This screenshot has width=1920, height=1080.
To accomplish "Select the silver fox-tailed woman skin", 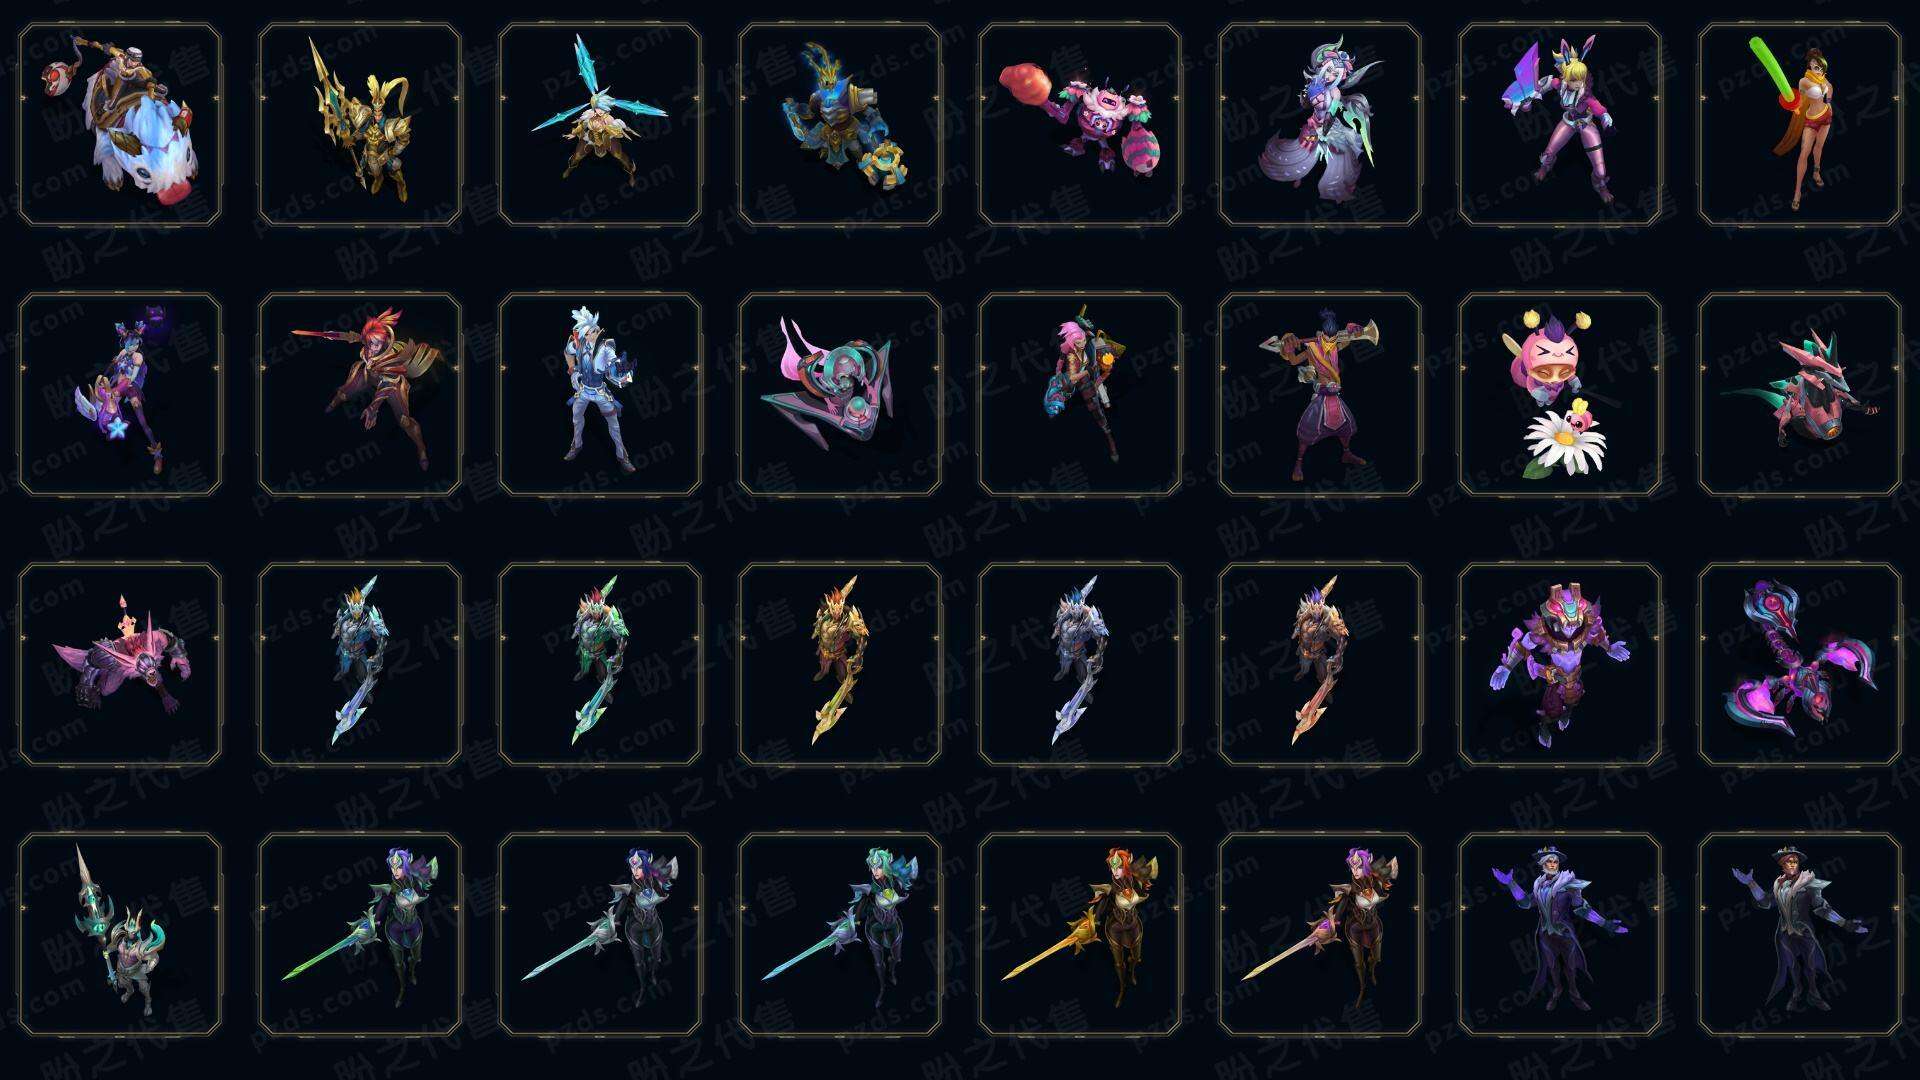I will coord(1320,125).
